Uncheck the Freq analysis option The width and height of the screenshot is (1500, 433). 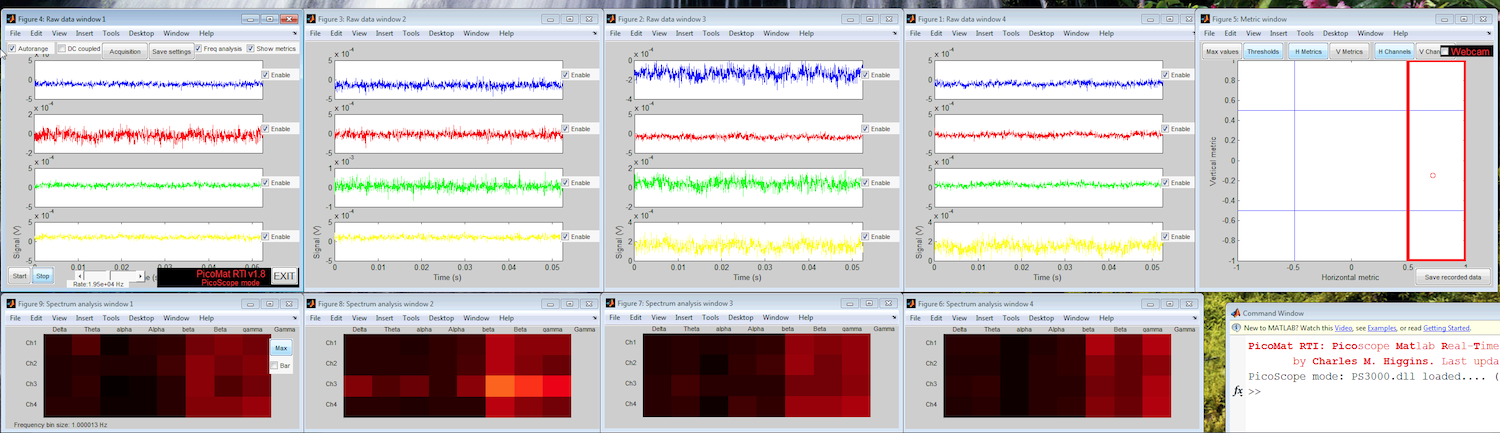pyautogui.click(x=199, y=48)
